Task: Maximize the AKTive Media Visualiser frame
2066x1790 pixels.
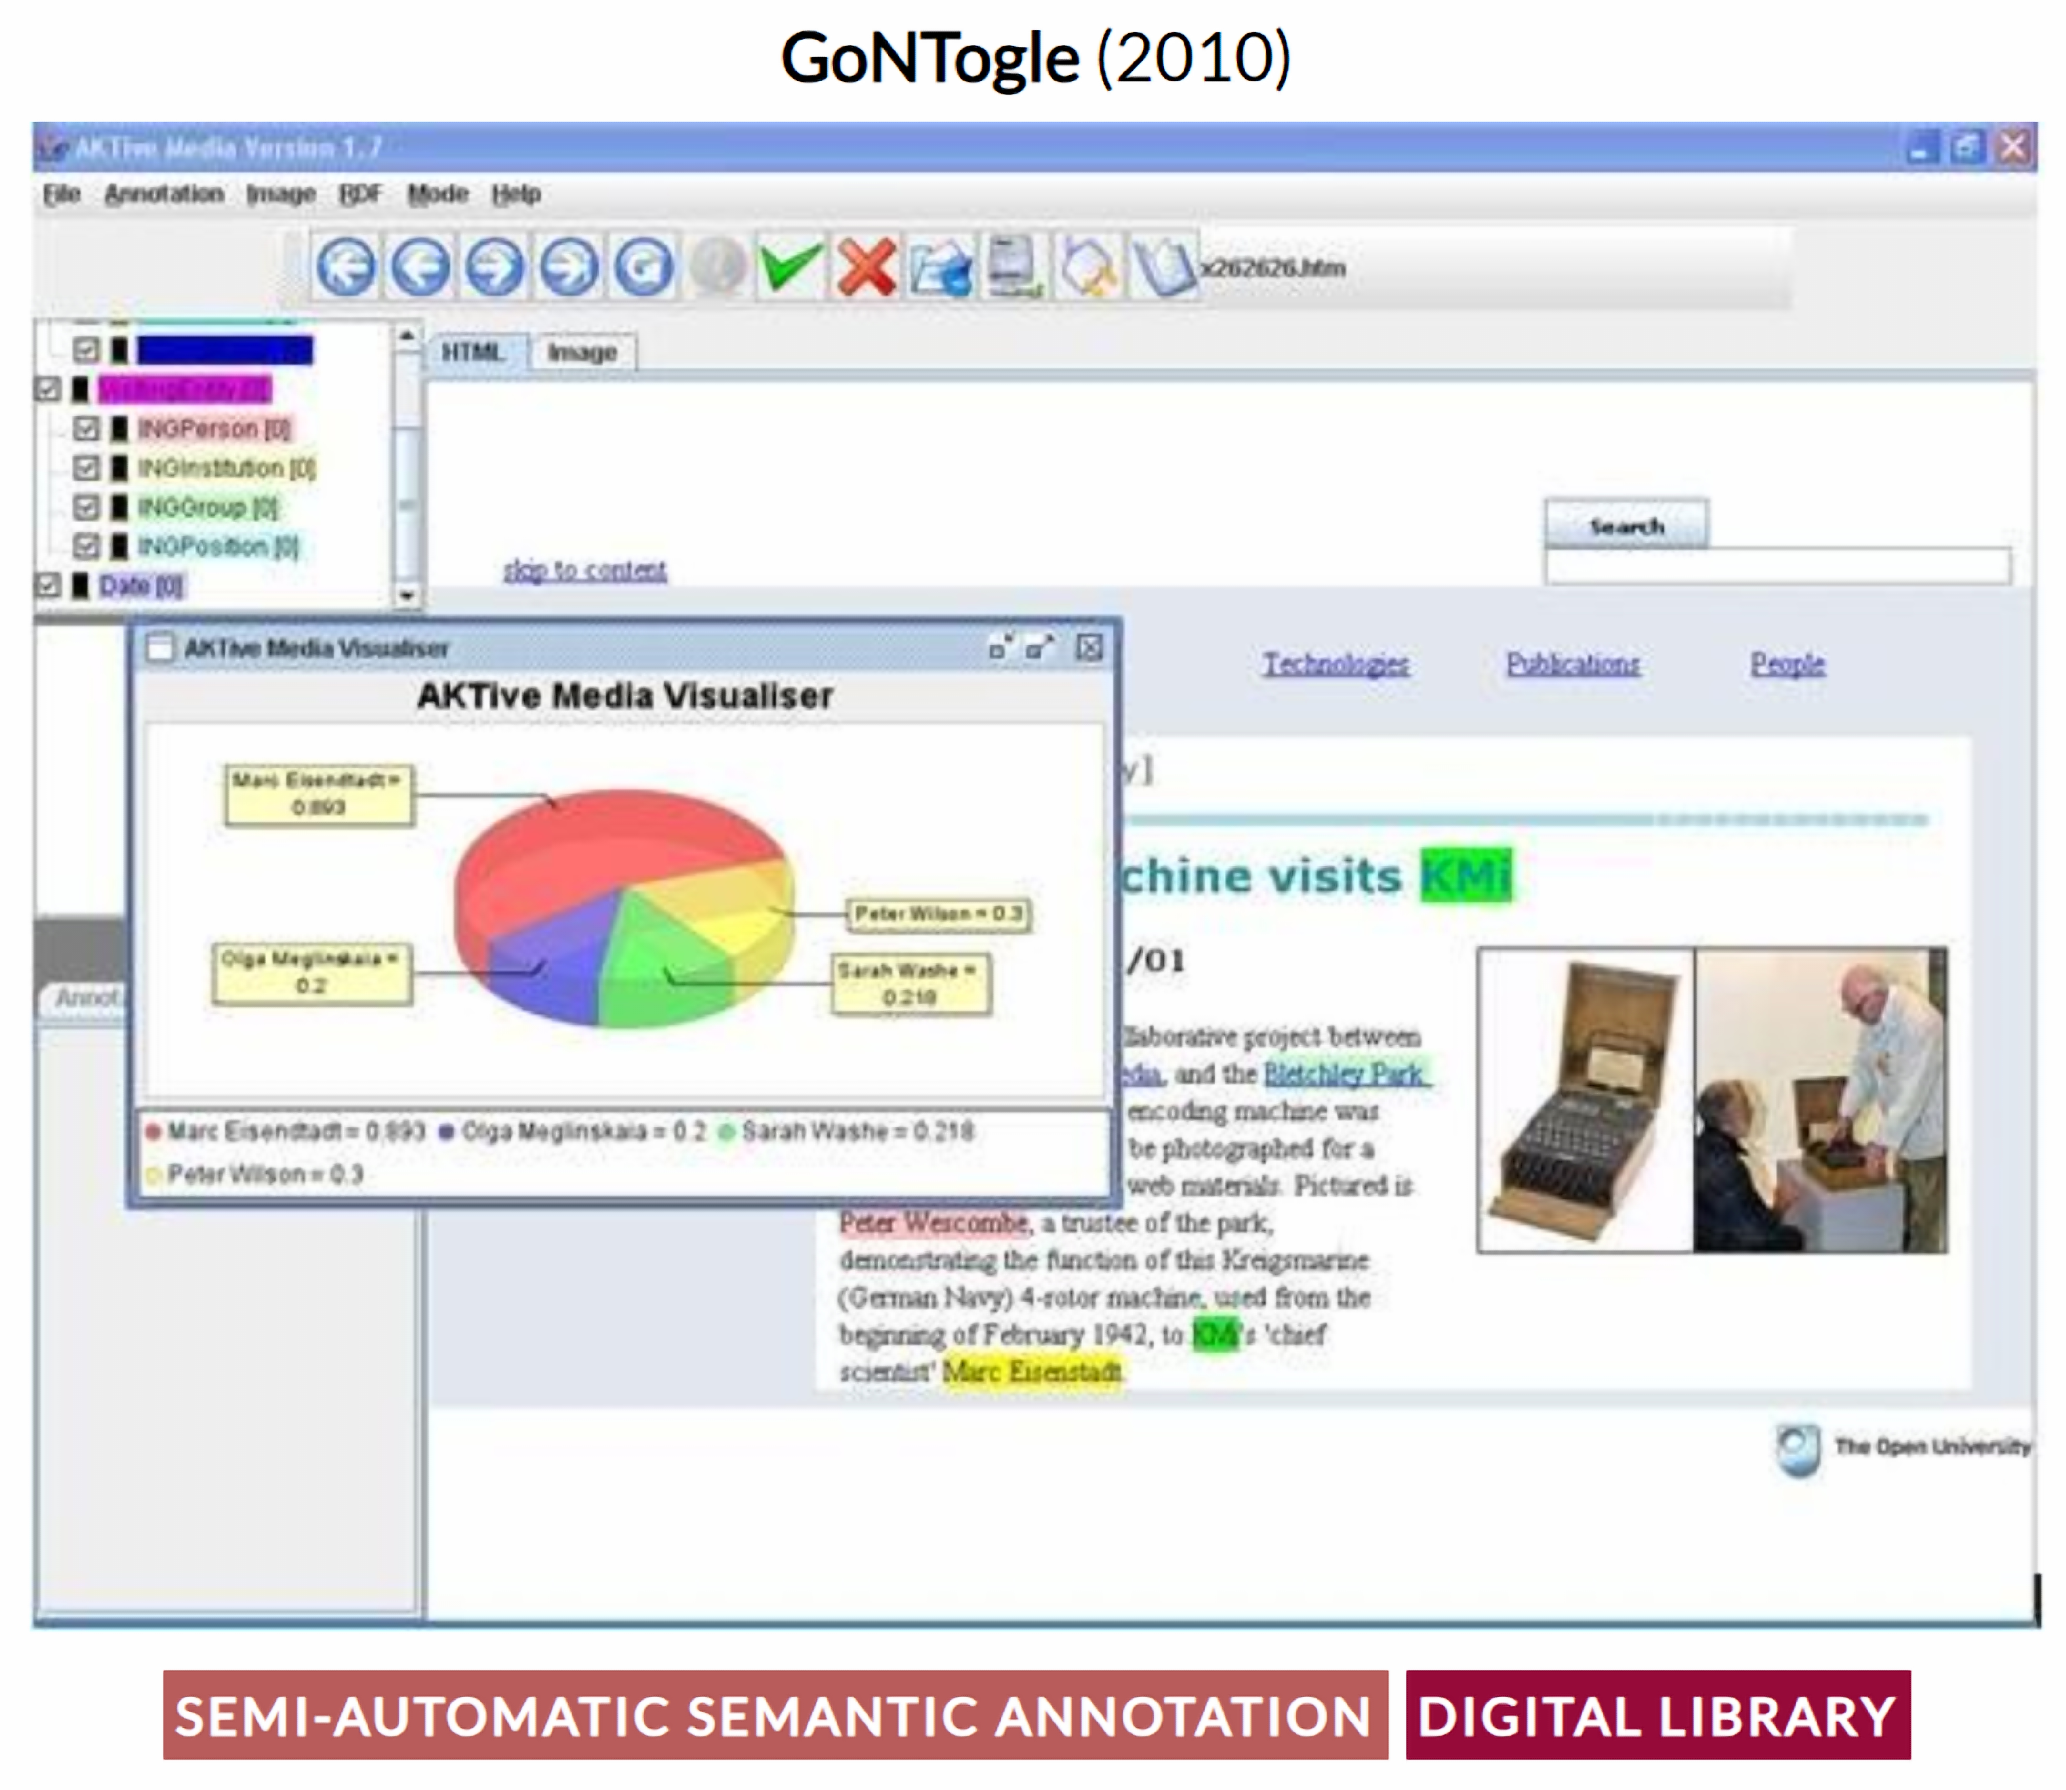Action: point(1040,648)
